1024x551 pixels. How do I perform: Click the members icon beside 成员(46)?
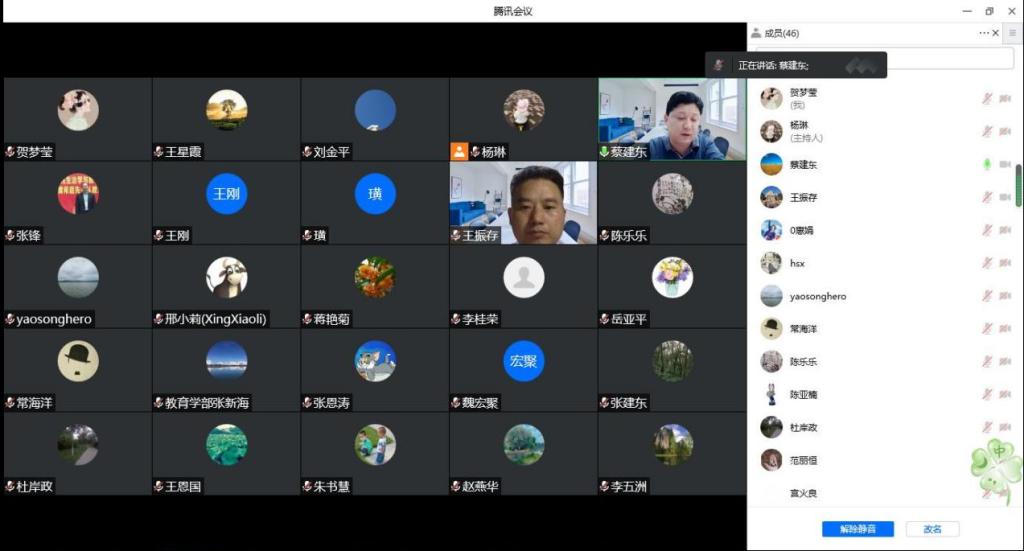point(756,33)
